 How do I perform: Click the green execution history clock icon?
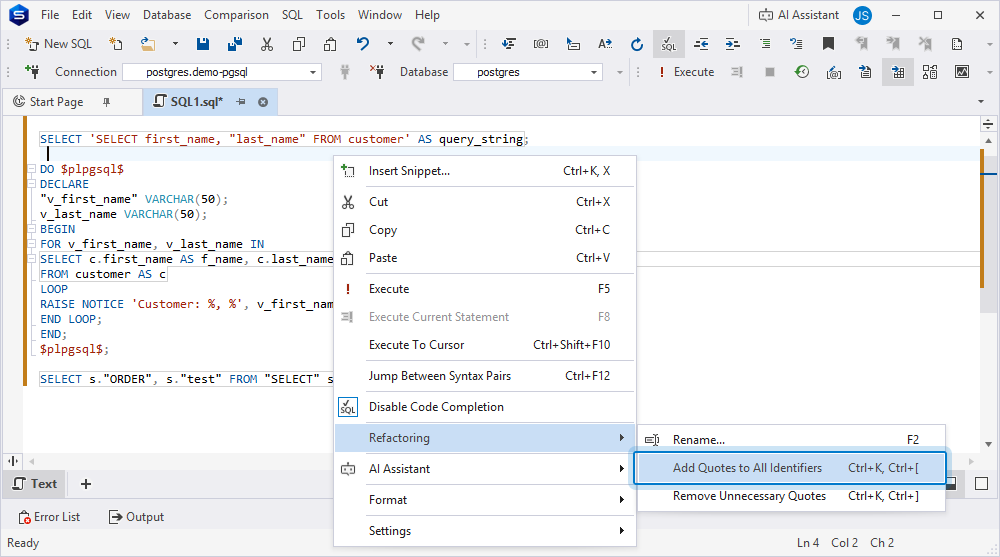(802, 72)
